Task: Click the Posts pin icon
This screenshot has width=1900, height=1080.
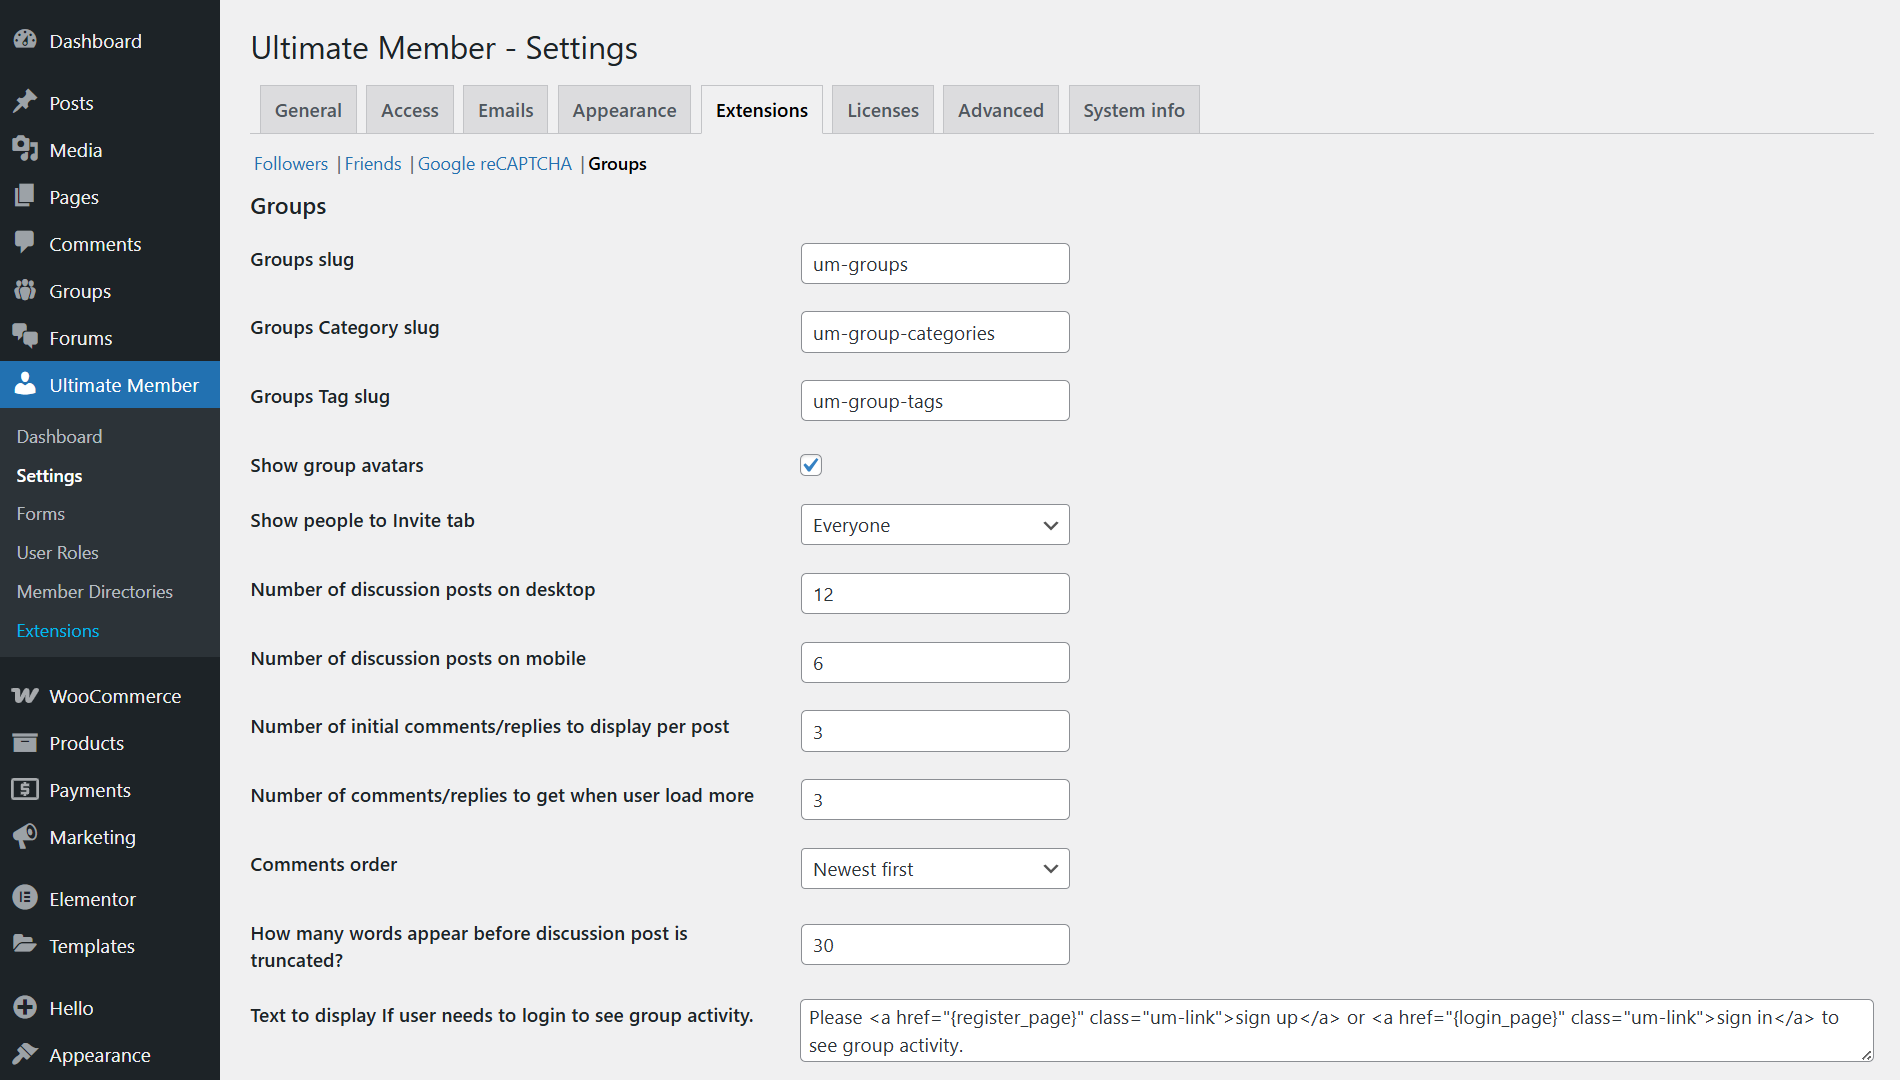Action: pos(25,102)
